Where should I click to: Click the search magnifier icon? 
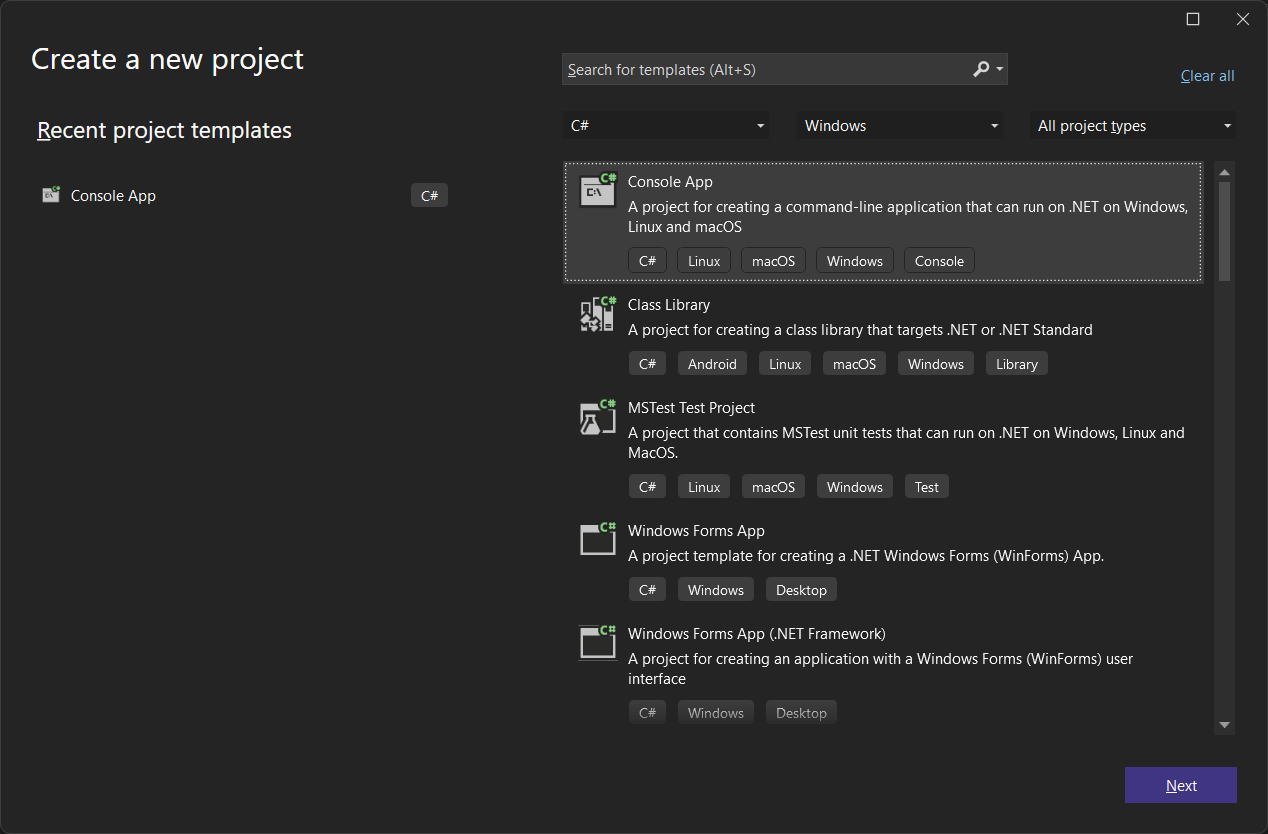pyautogui.click(x=981, y=69)
